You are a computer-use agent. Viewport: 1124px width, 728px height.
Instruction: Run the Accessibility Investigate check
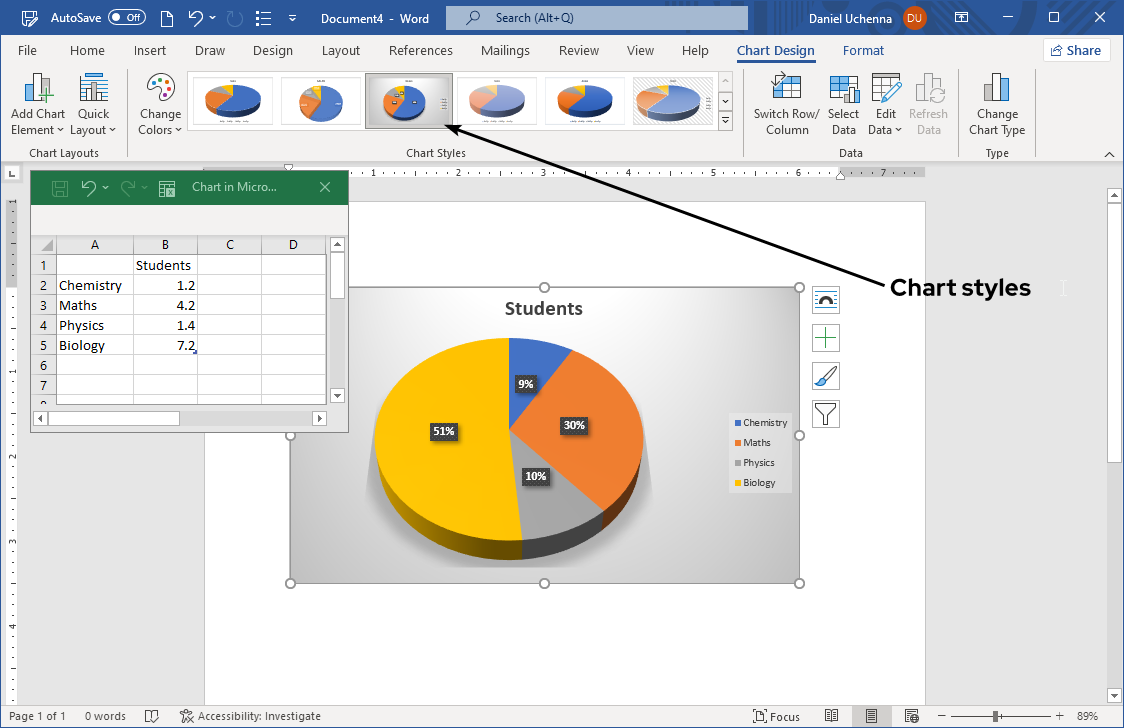pos(250,716)
